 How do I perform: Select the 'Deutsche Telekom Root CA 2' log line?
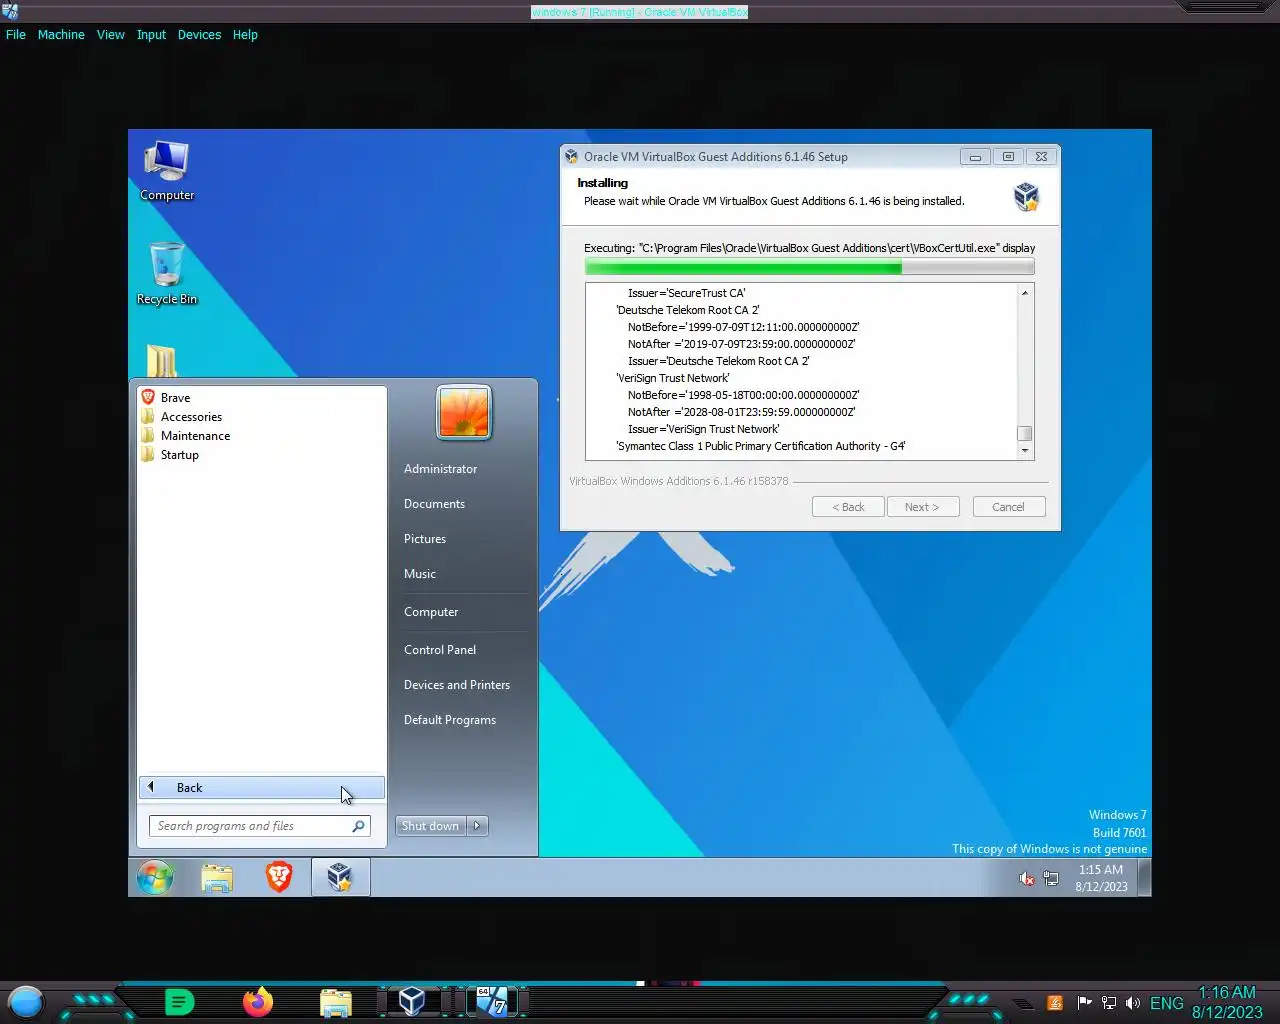688,310
